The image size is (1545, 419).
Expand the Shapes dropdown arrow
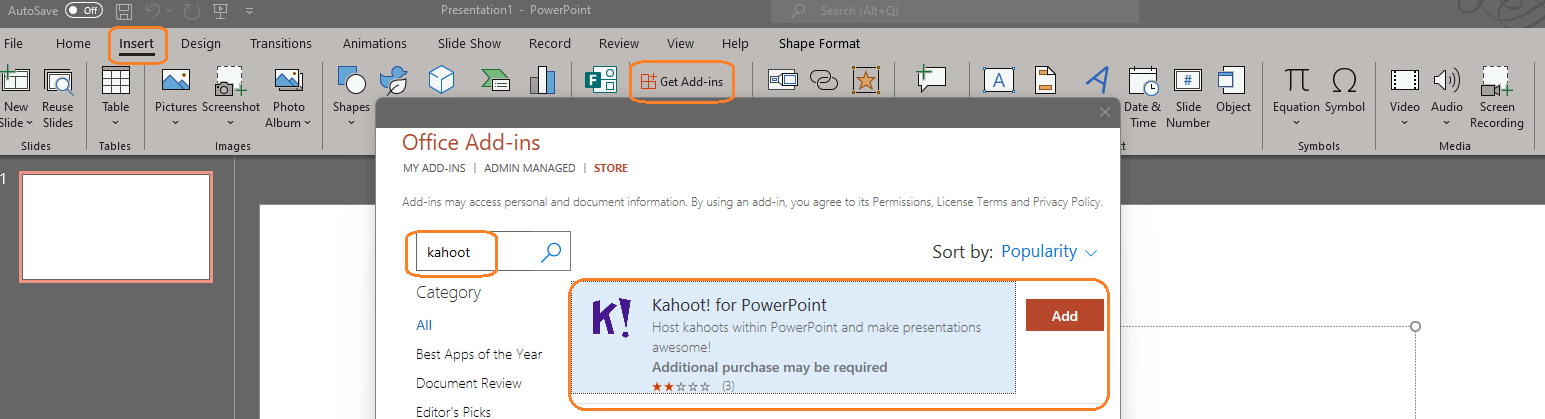pyautogui.click(x=351, y=123)
